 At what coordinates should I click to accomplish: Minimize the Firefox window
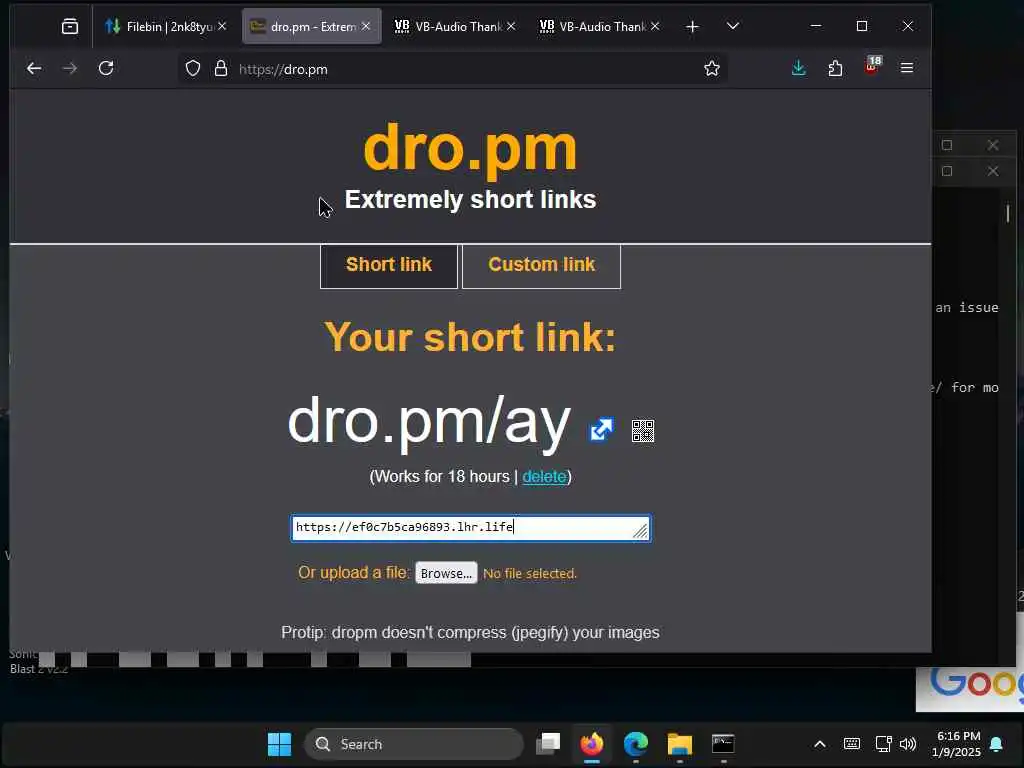click(816, 26)
